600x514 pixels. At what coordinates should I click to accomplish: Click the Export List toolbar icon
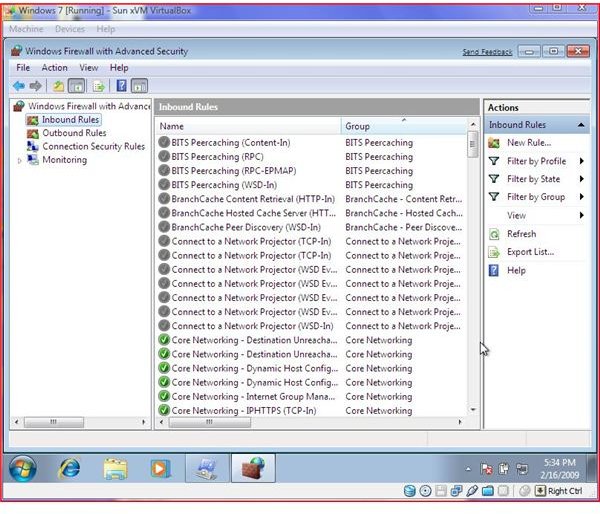(x=98, y=86)
